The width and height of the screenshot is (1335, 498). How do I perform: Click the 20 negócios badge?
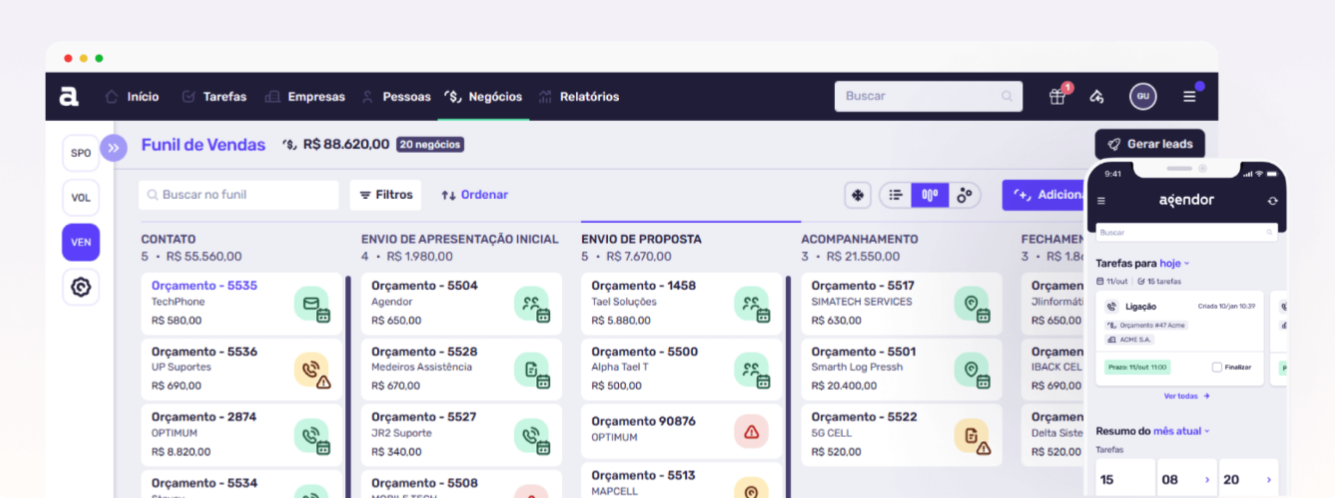click(x=430, y=144)
